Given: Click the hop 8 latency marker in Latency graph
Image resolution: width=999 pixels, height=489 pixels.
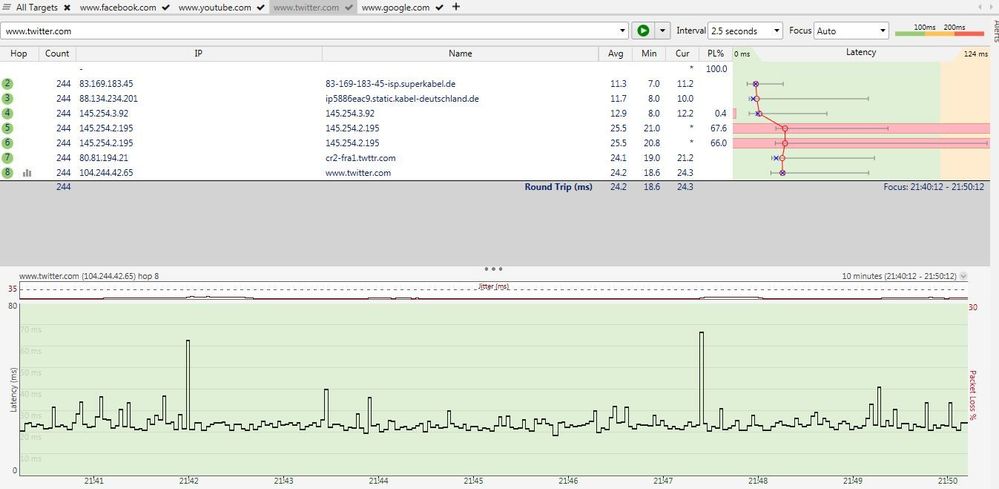Looking at the screenshot, I should click(x=782, y=173).
